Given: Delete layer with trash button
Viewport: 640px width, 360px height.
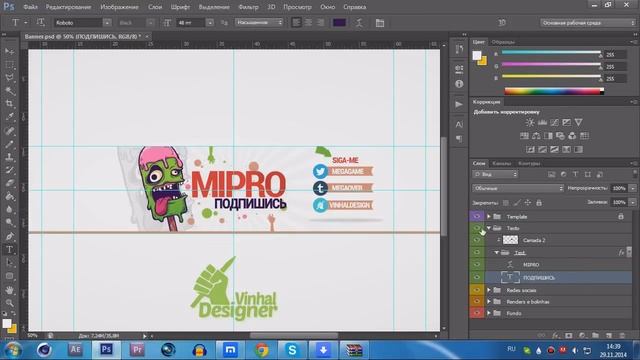Looking at the screenshot, I should pyautogui.click(x=622, y=336).
